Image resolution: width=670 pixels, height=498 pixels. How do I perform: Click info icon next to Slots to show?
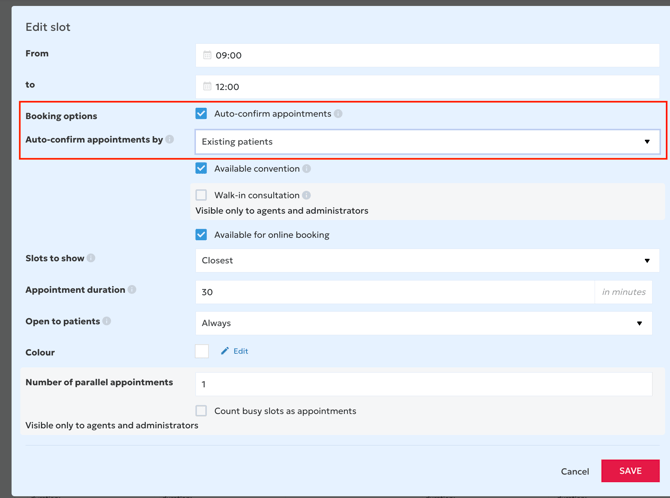click(91, 258)
